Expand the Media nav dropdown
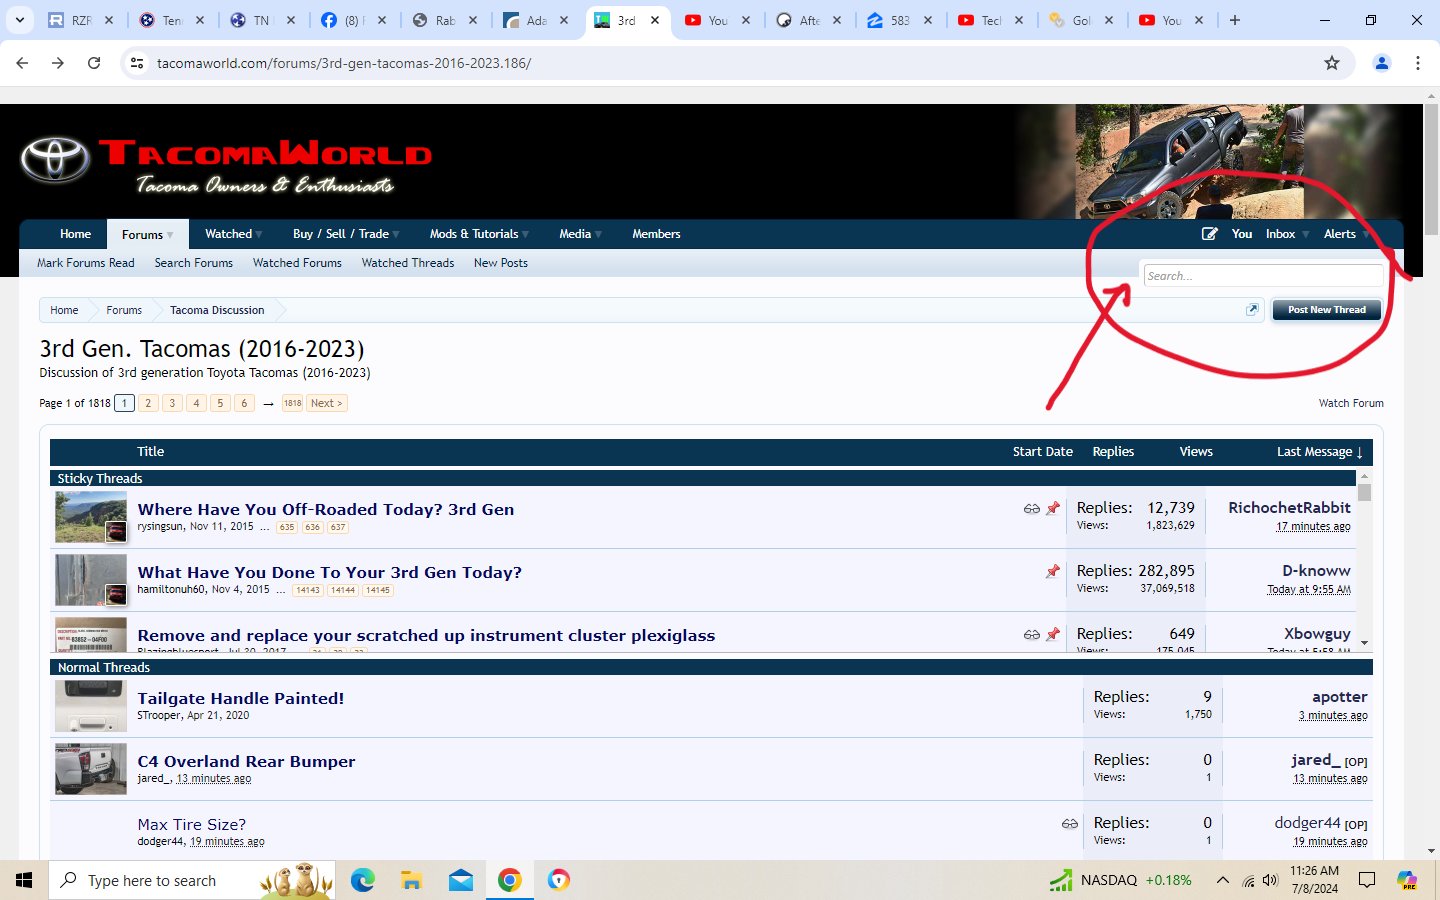The height and width of the screenshot is (900, 1440). (x=598, y=234)
